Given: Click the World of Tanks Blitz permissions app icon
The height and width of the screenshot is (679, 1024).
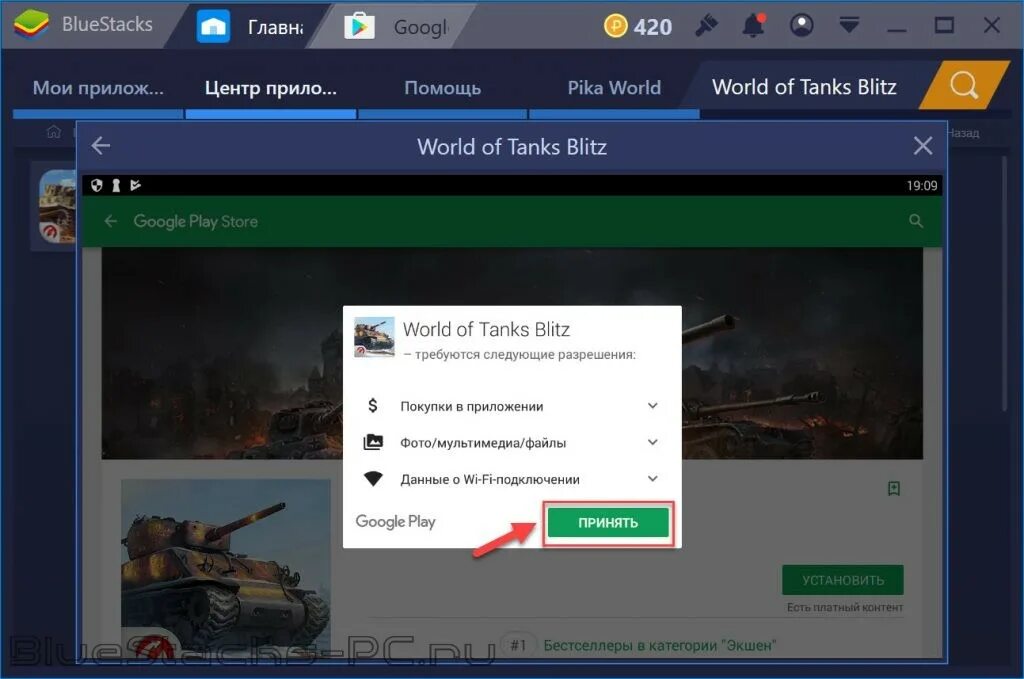Looking at the screenshot, I should [374, 337].
